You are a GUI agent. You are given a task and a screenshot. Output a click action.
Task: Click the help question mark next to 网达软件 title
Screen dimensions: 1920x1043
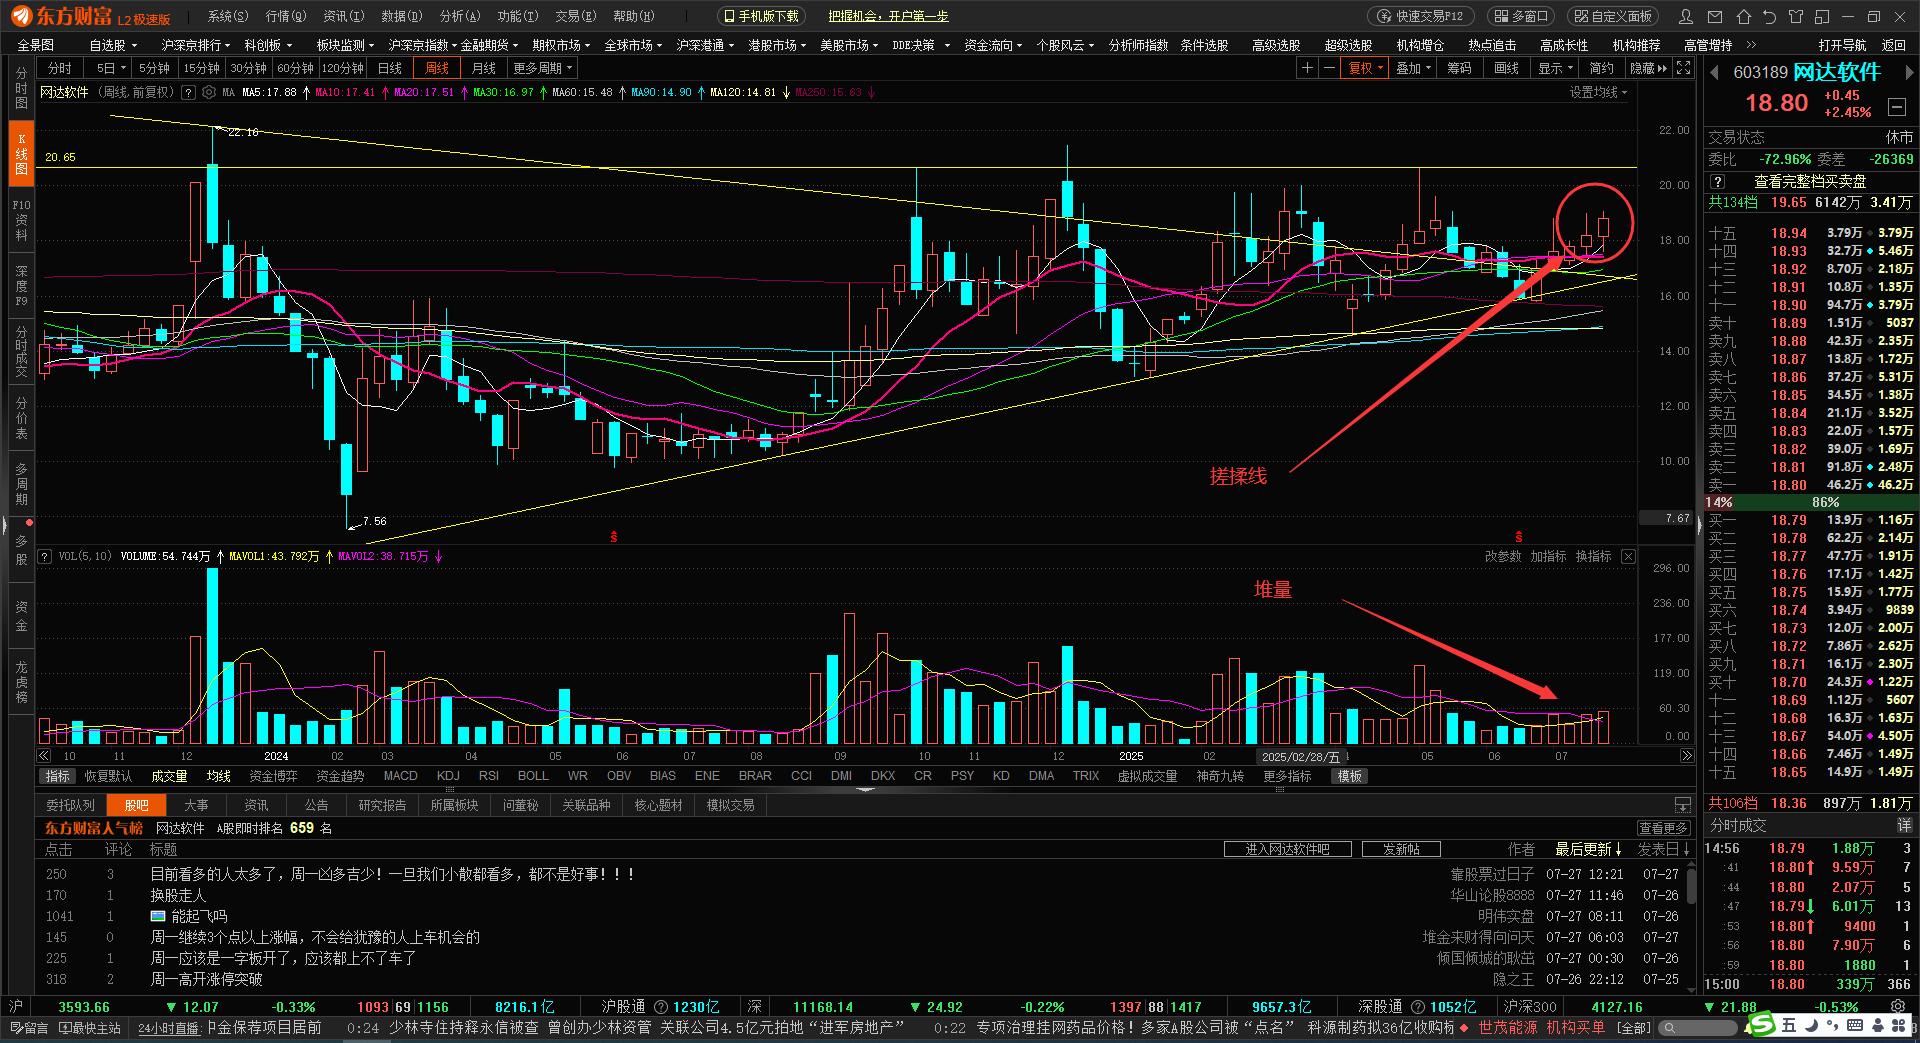pyautogui.click(x=188, y=92)
